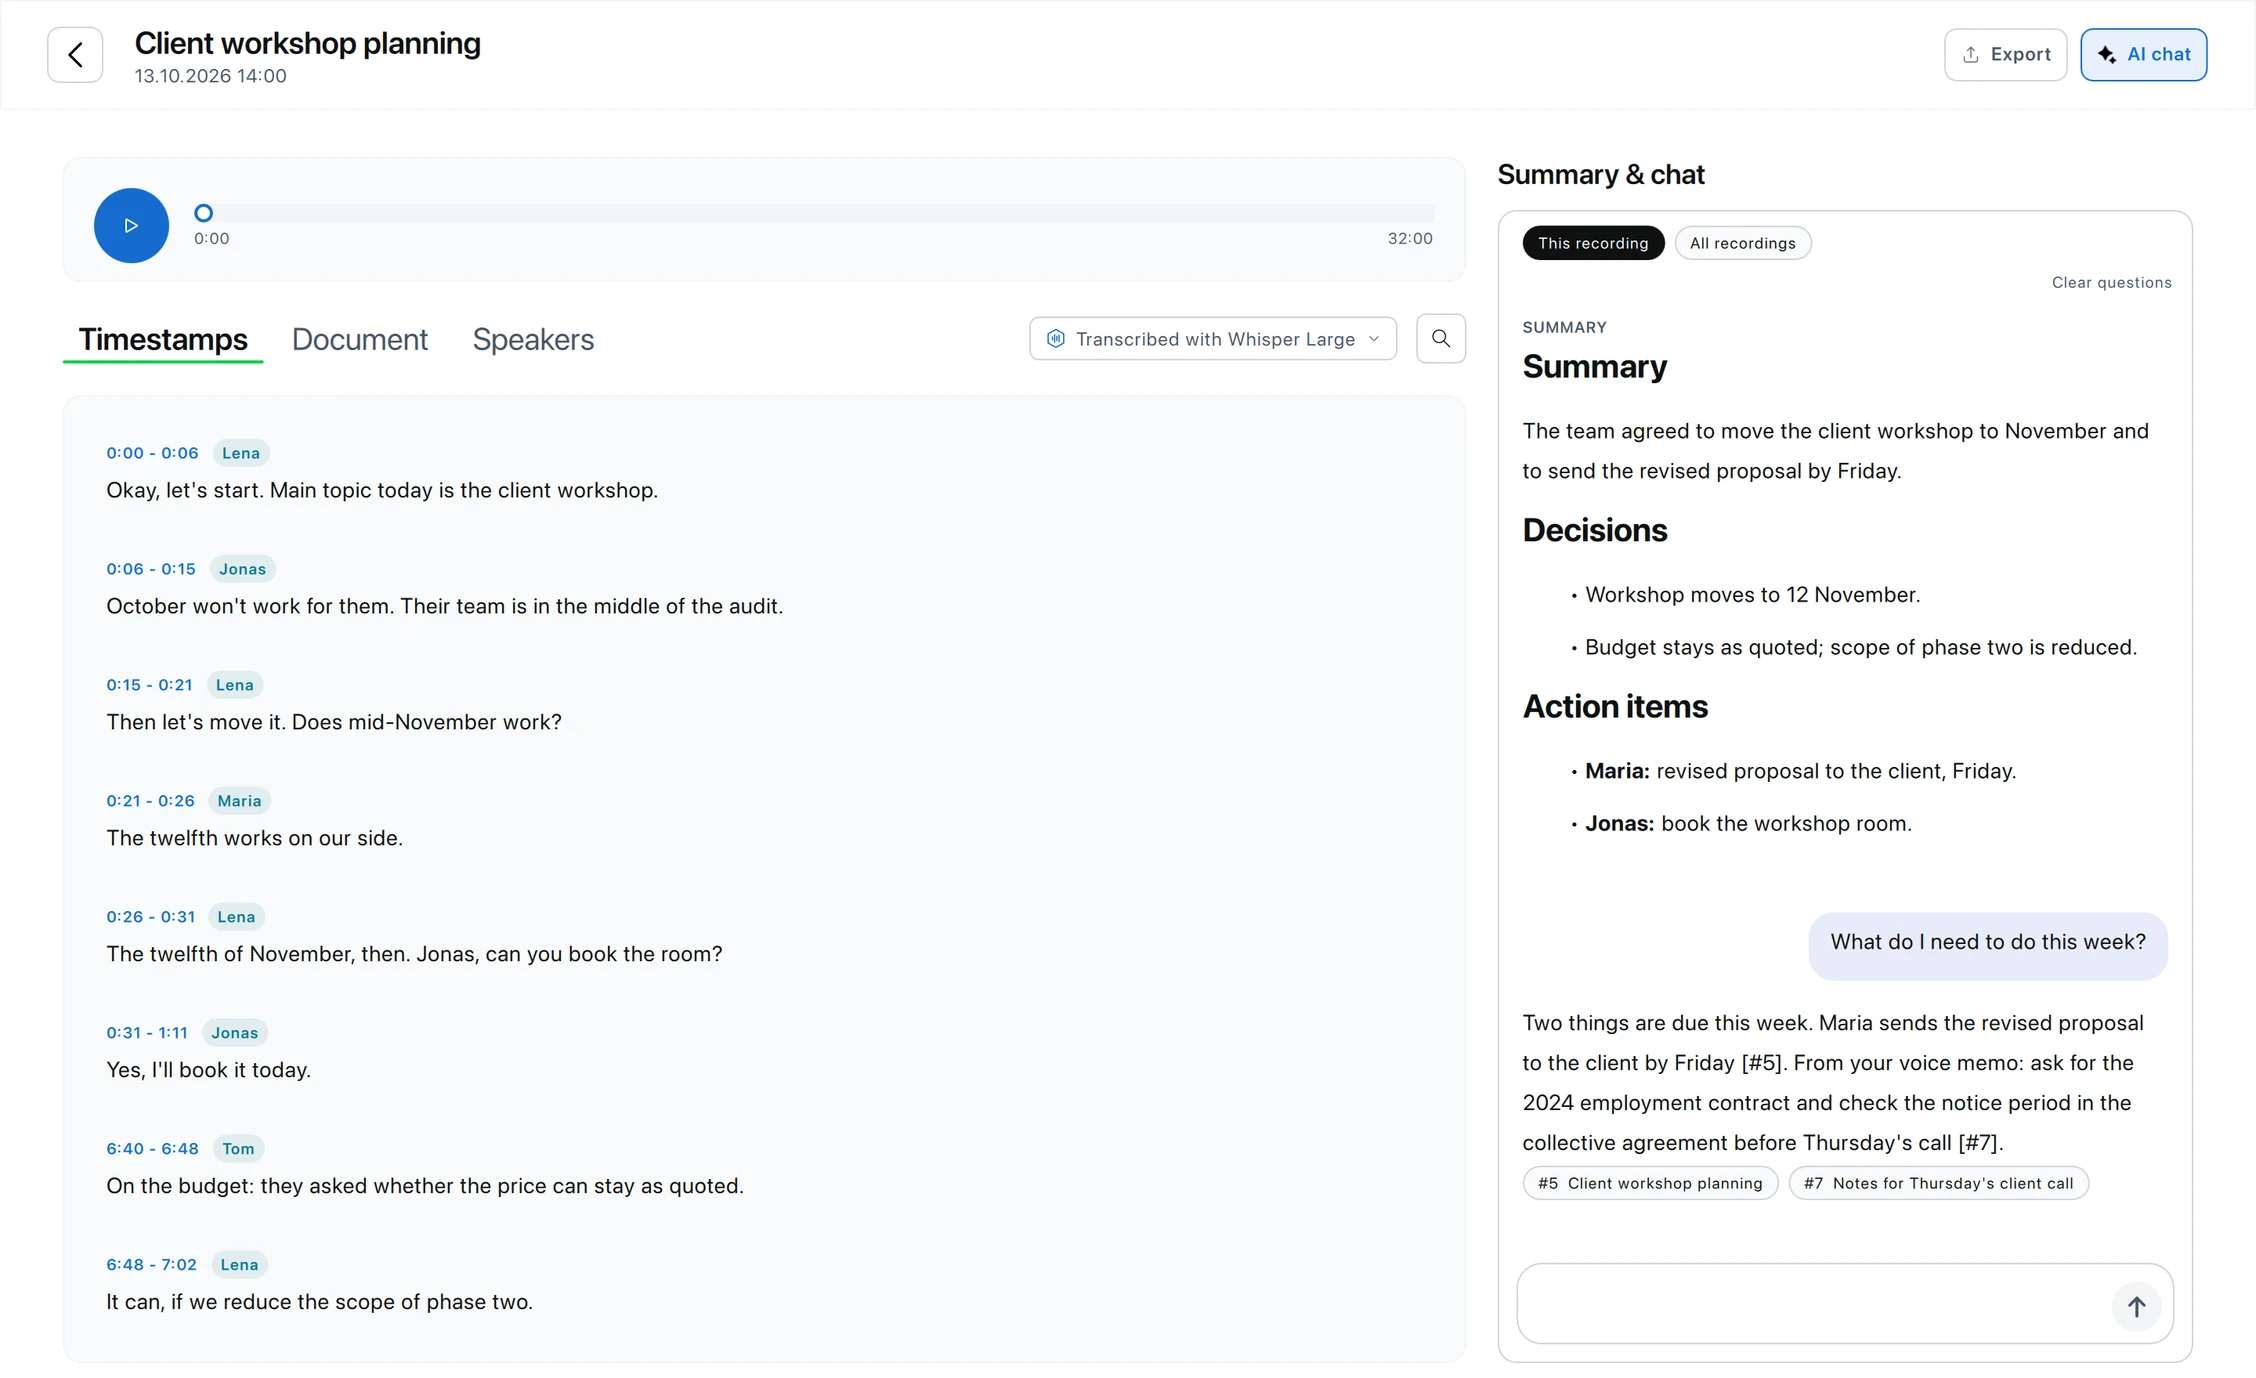The width and height of the screenshot is (2256, 1378).
Task: Click "The twelfth works on our side."
Action: (255, 838)
